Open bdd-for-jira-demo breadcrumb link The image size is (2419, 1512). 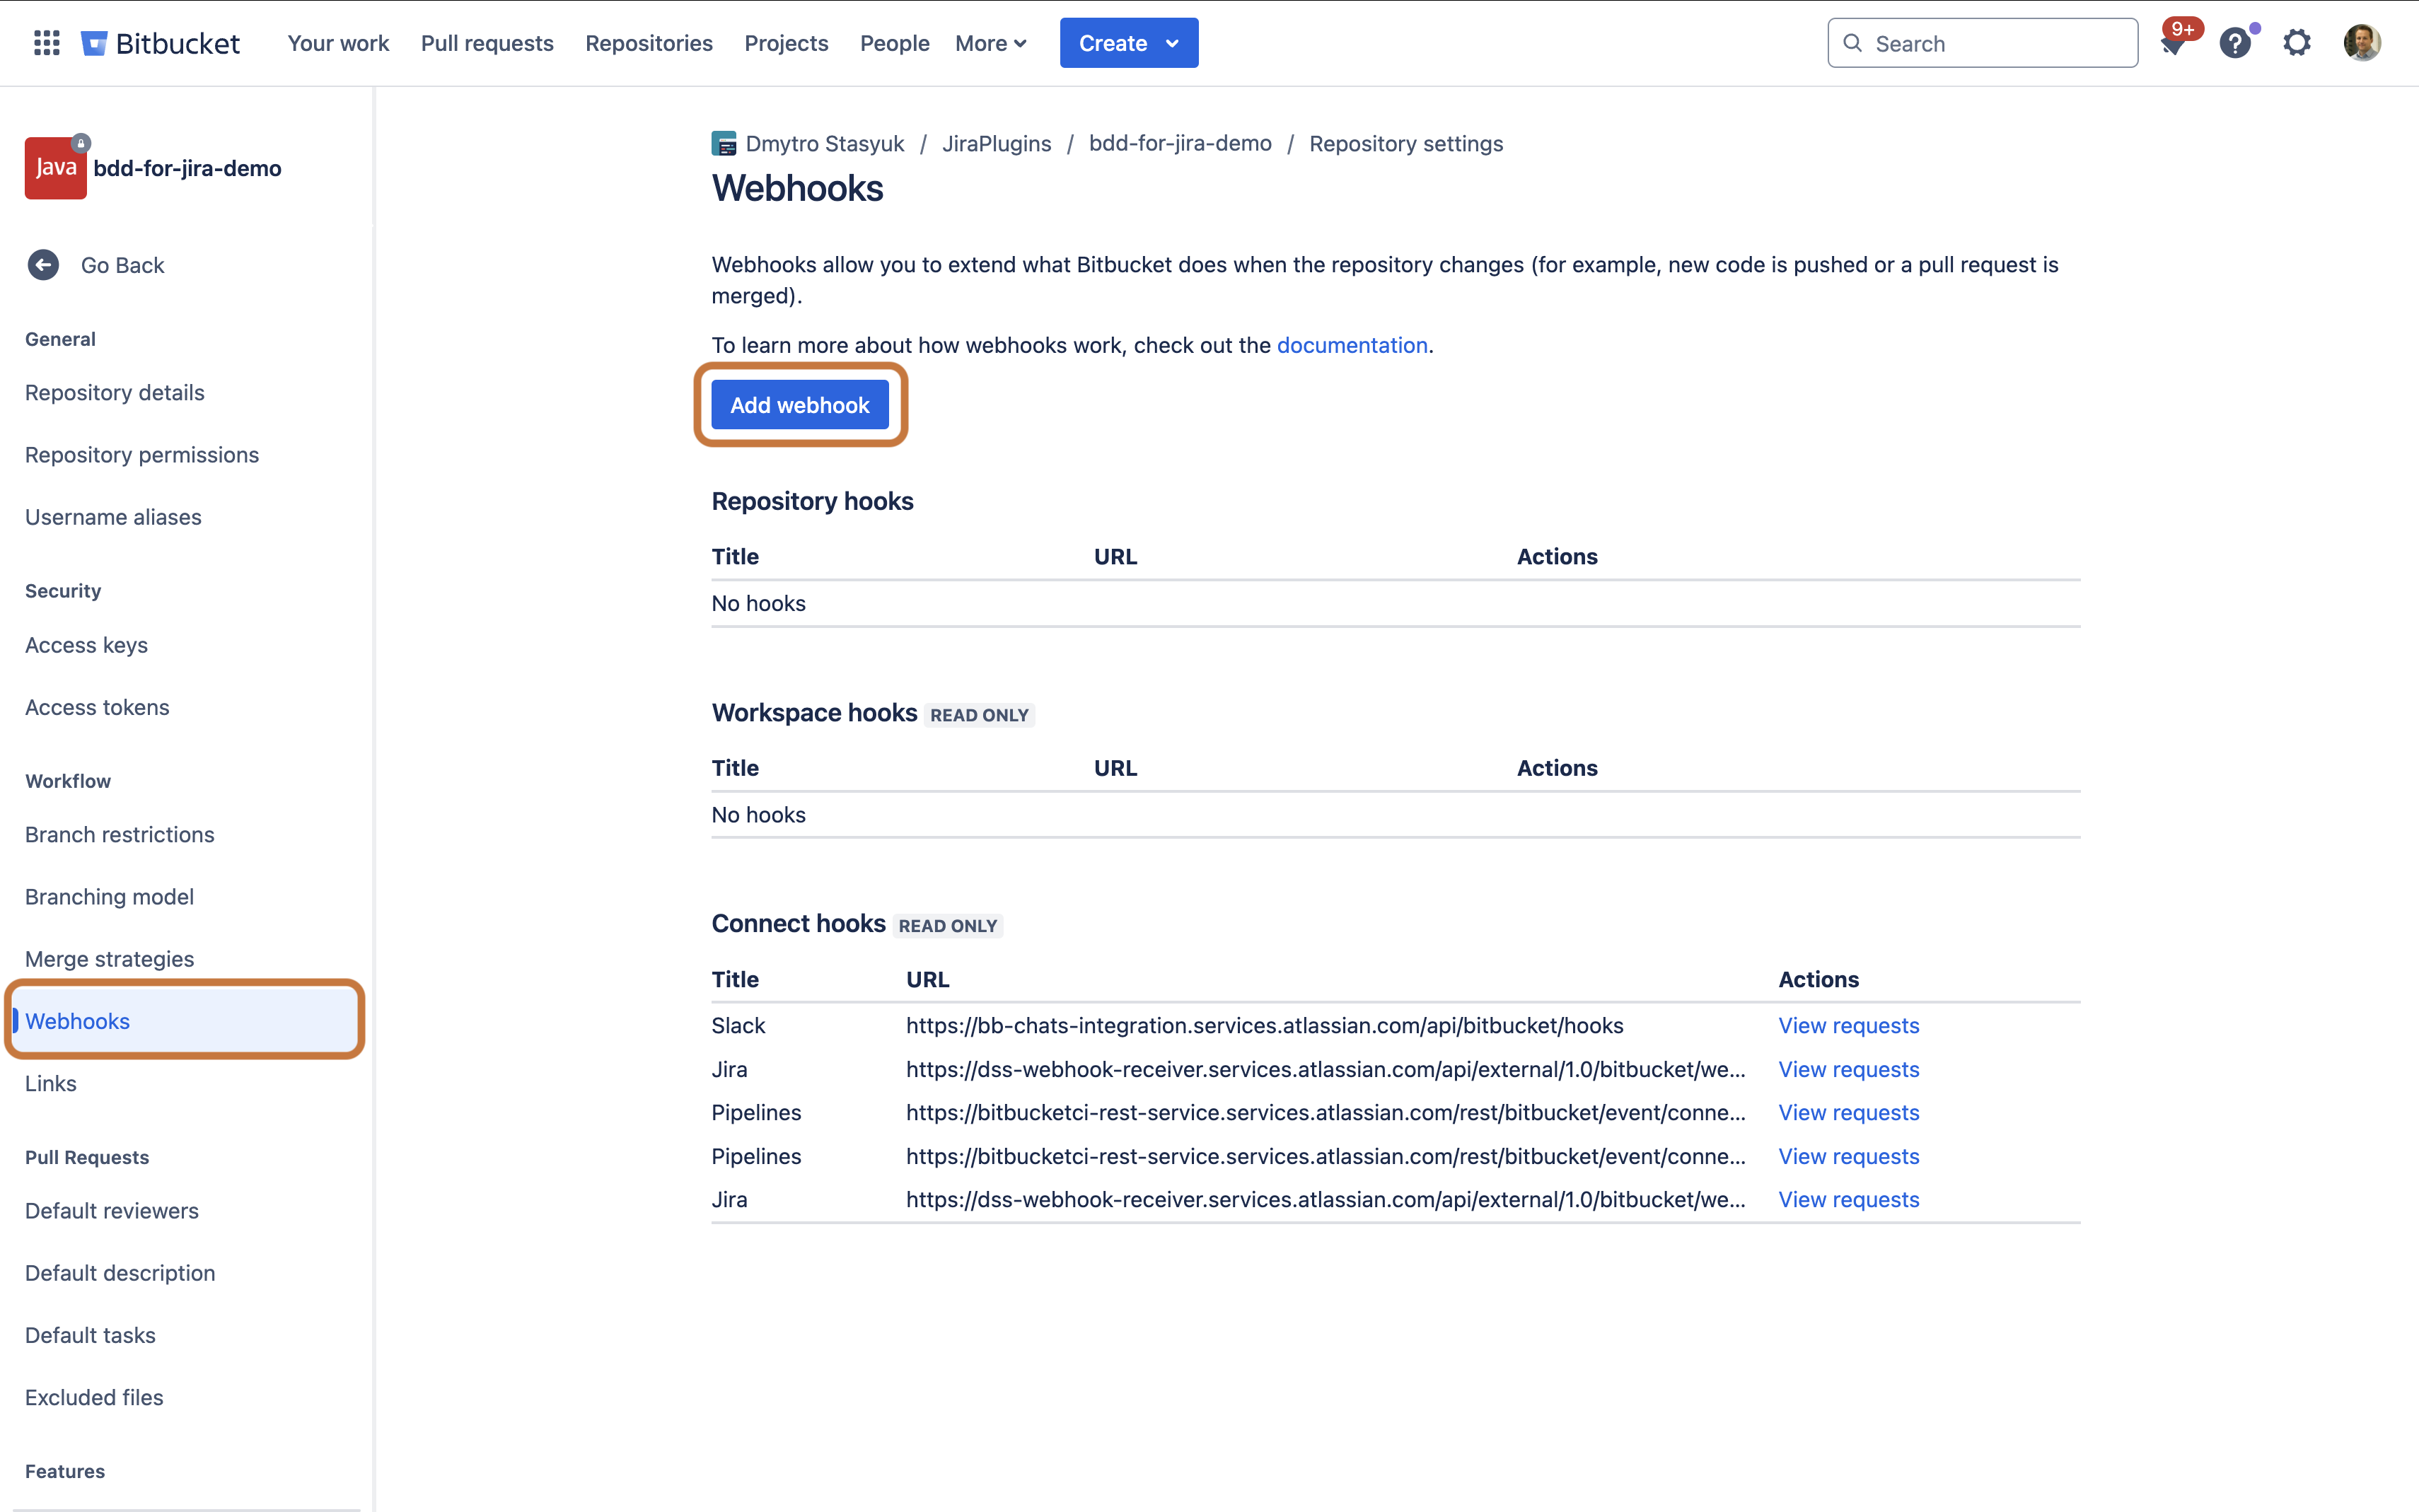pos(1180,144)
